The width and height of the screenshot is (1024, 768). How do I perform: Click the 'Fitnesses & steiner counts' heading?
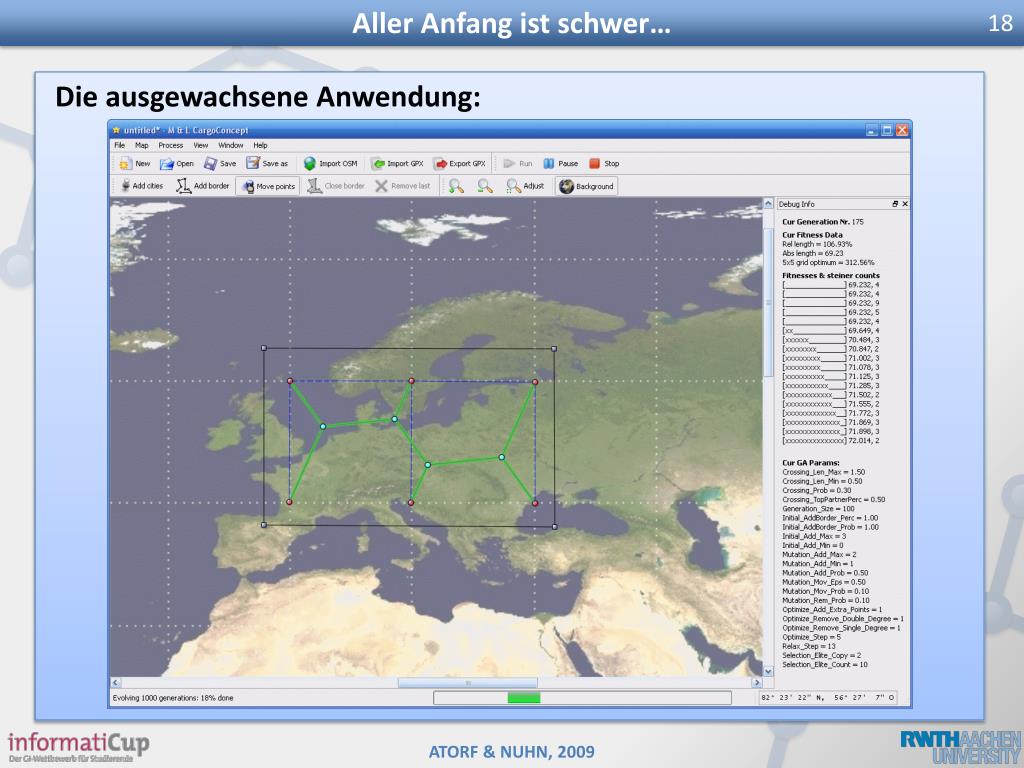pyautogui.click(x=831, y=276)
